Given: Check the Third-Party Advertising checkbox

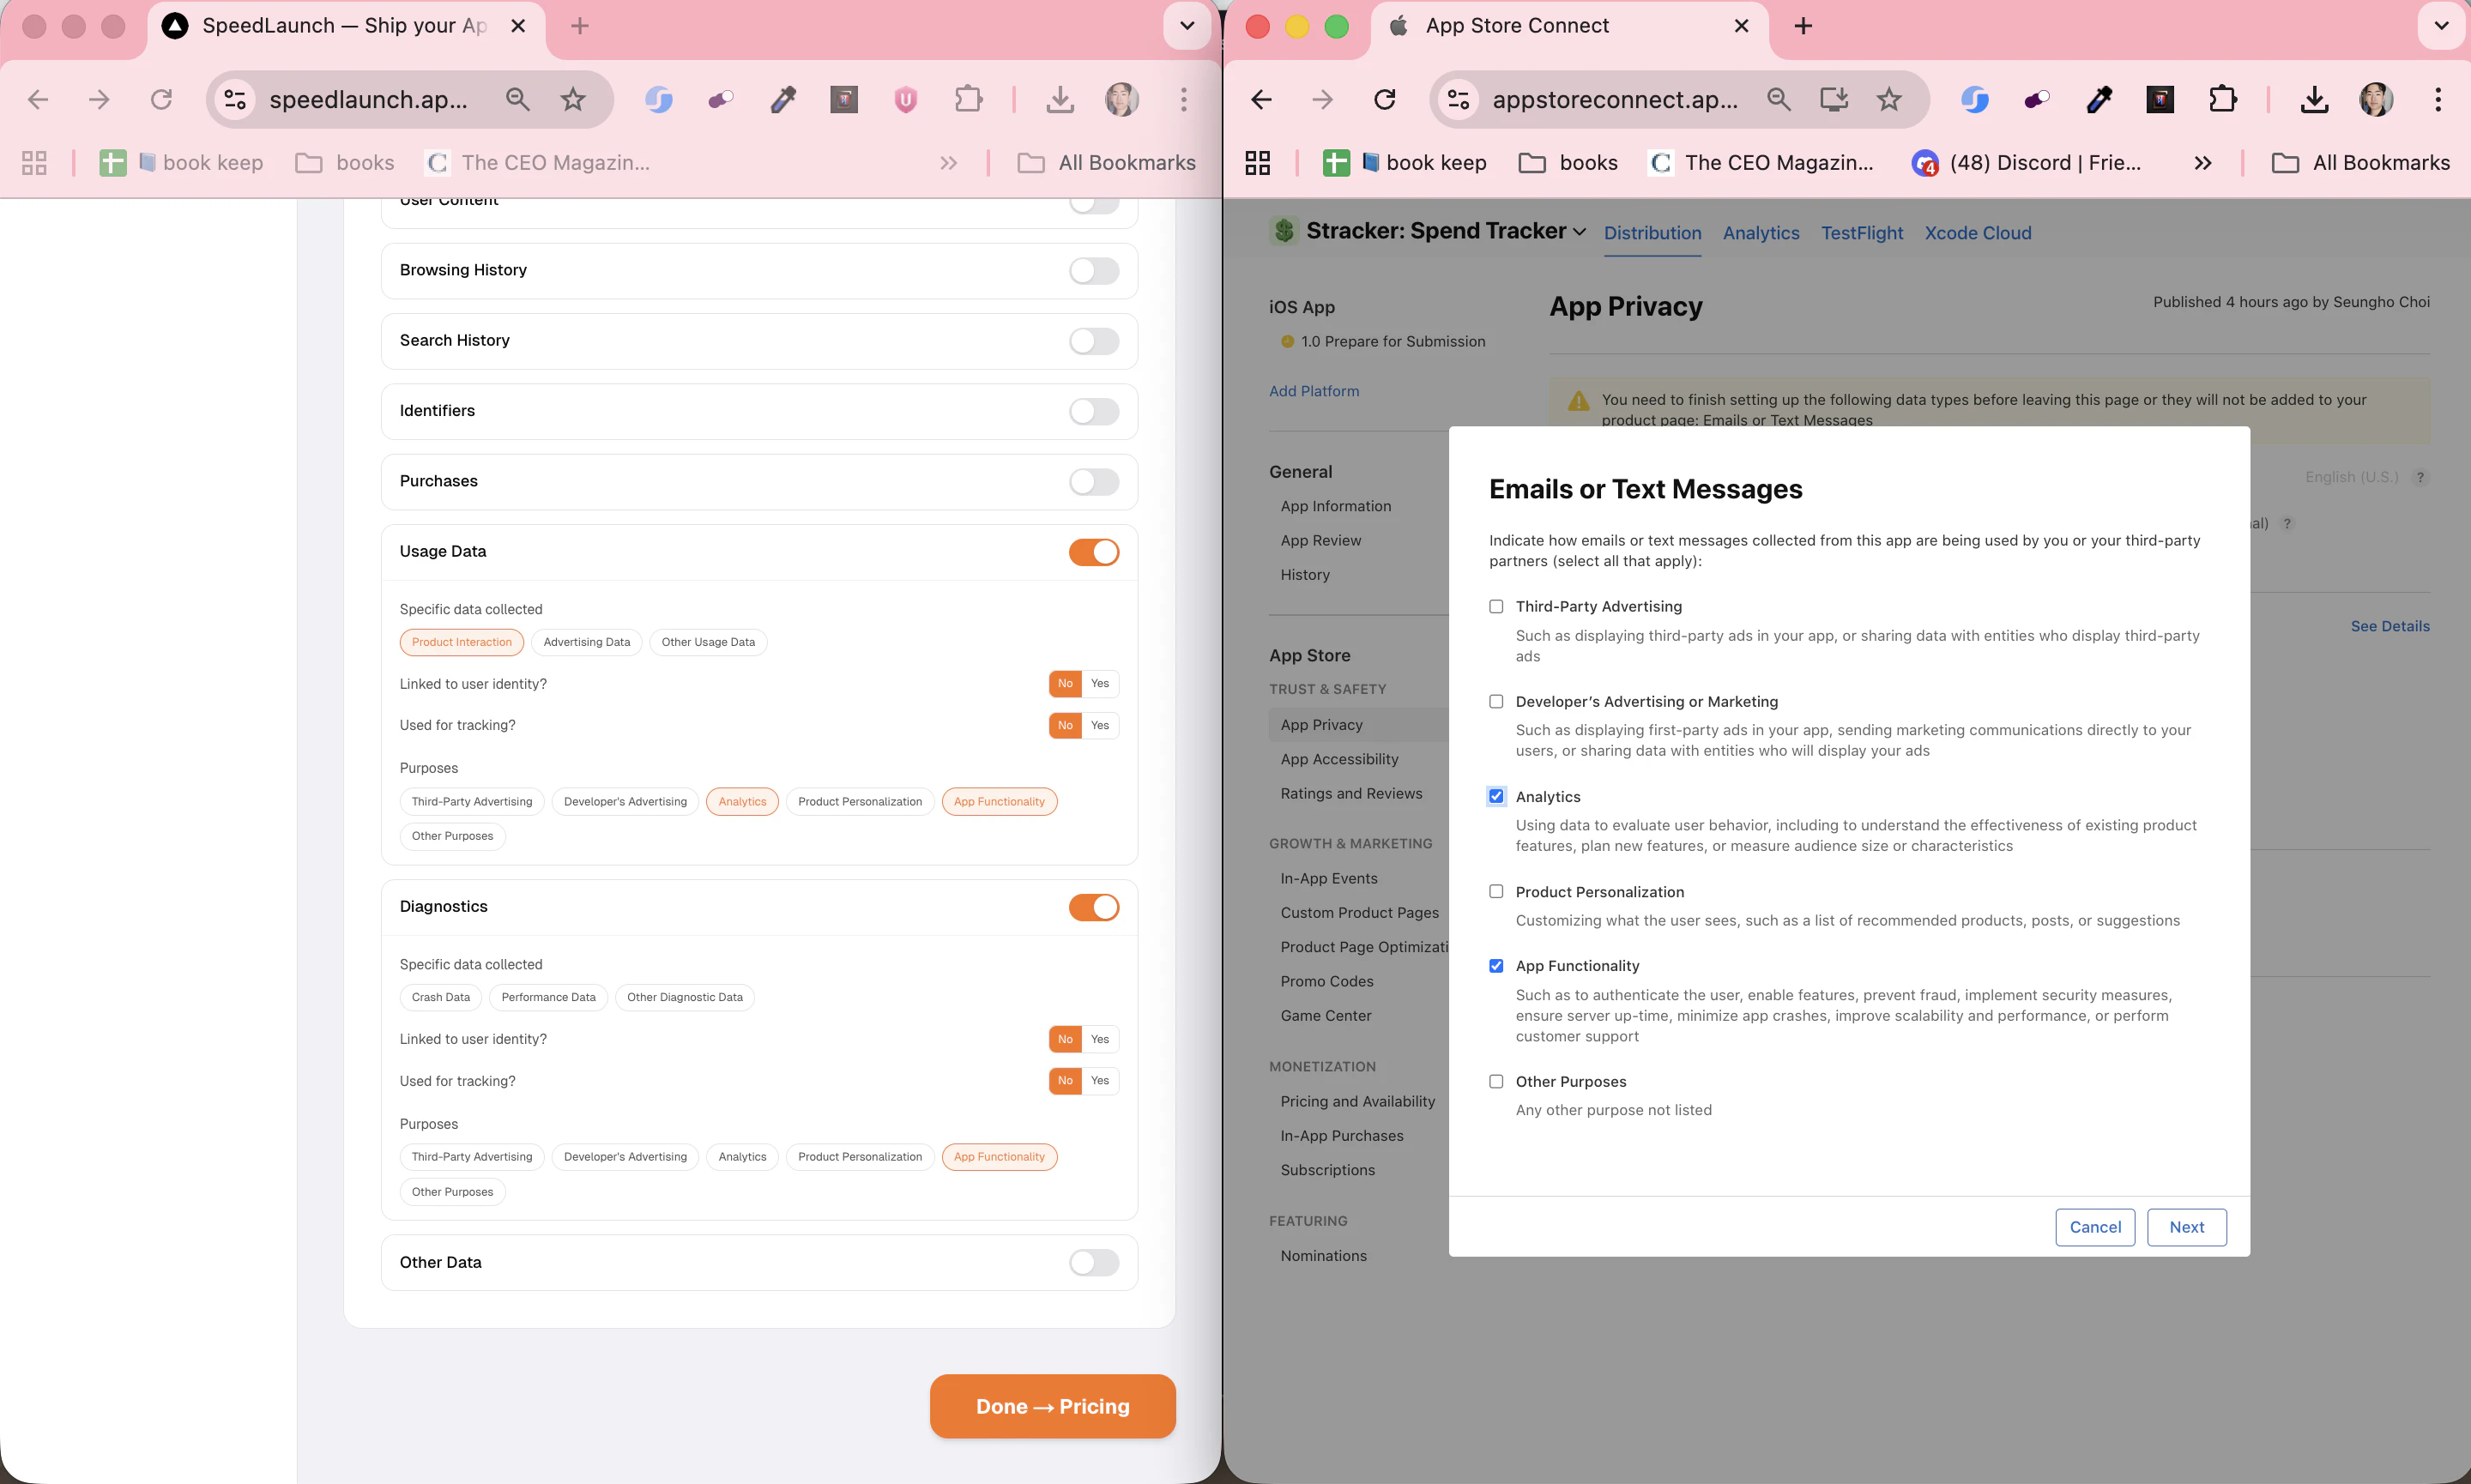Looking at the screenshot, I should (1496, 606).
